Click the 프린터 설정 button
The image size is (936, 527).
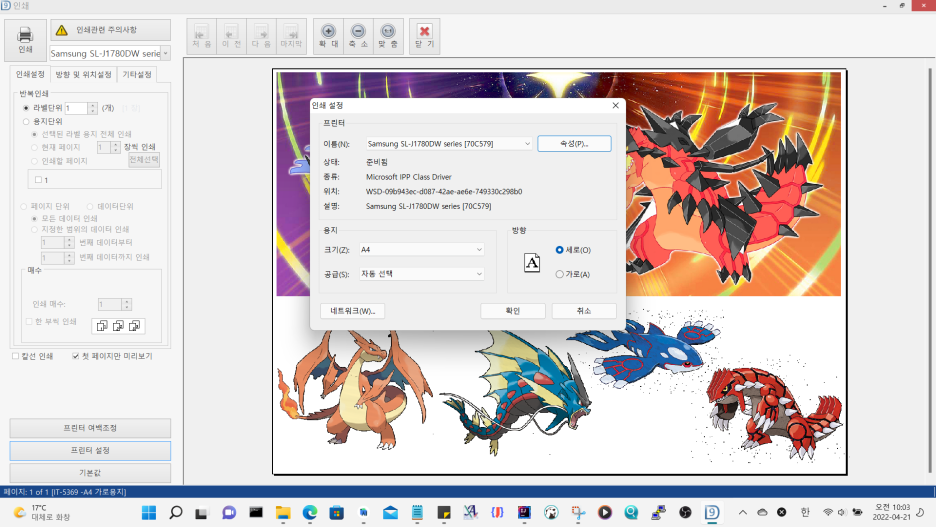tap(90, 451)
